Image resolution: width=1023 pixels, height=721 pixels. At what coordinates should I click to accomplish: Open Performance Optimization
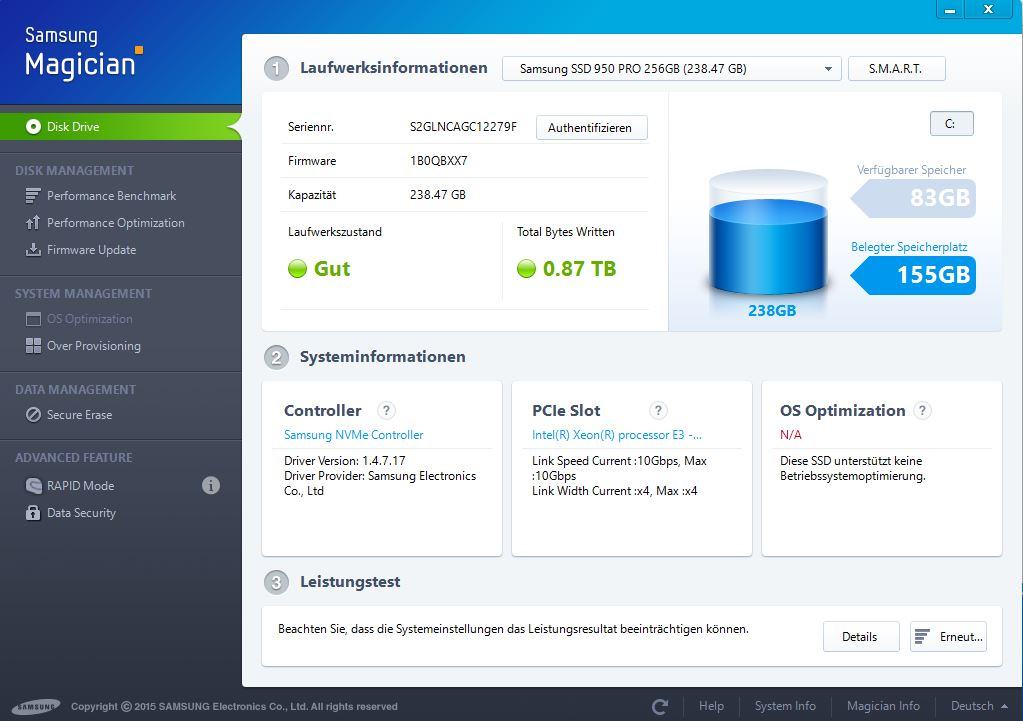click(x=115, y=223)
